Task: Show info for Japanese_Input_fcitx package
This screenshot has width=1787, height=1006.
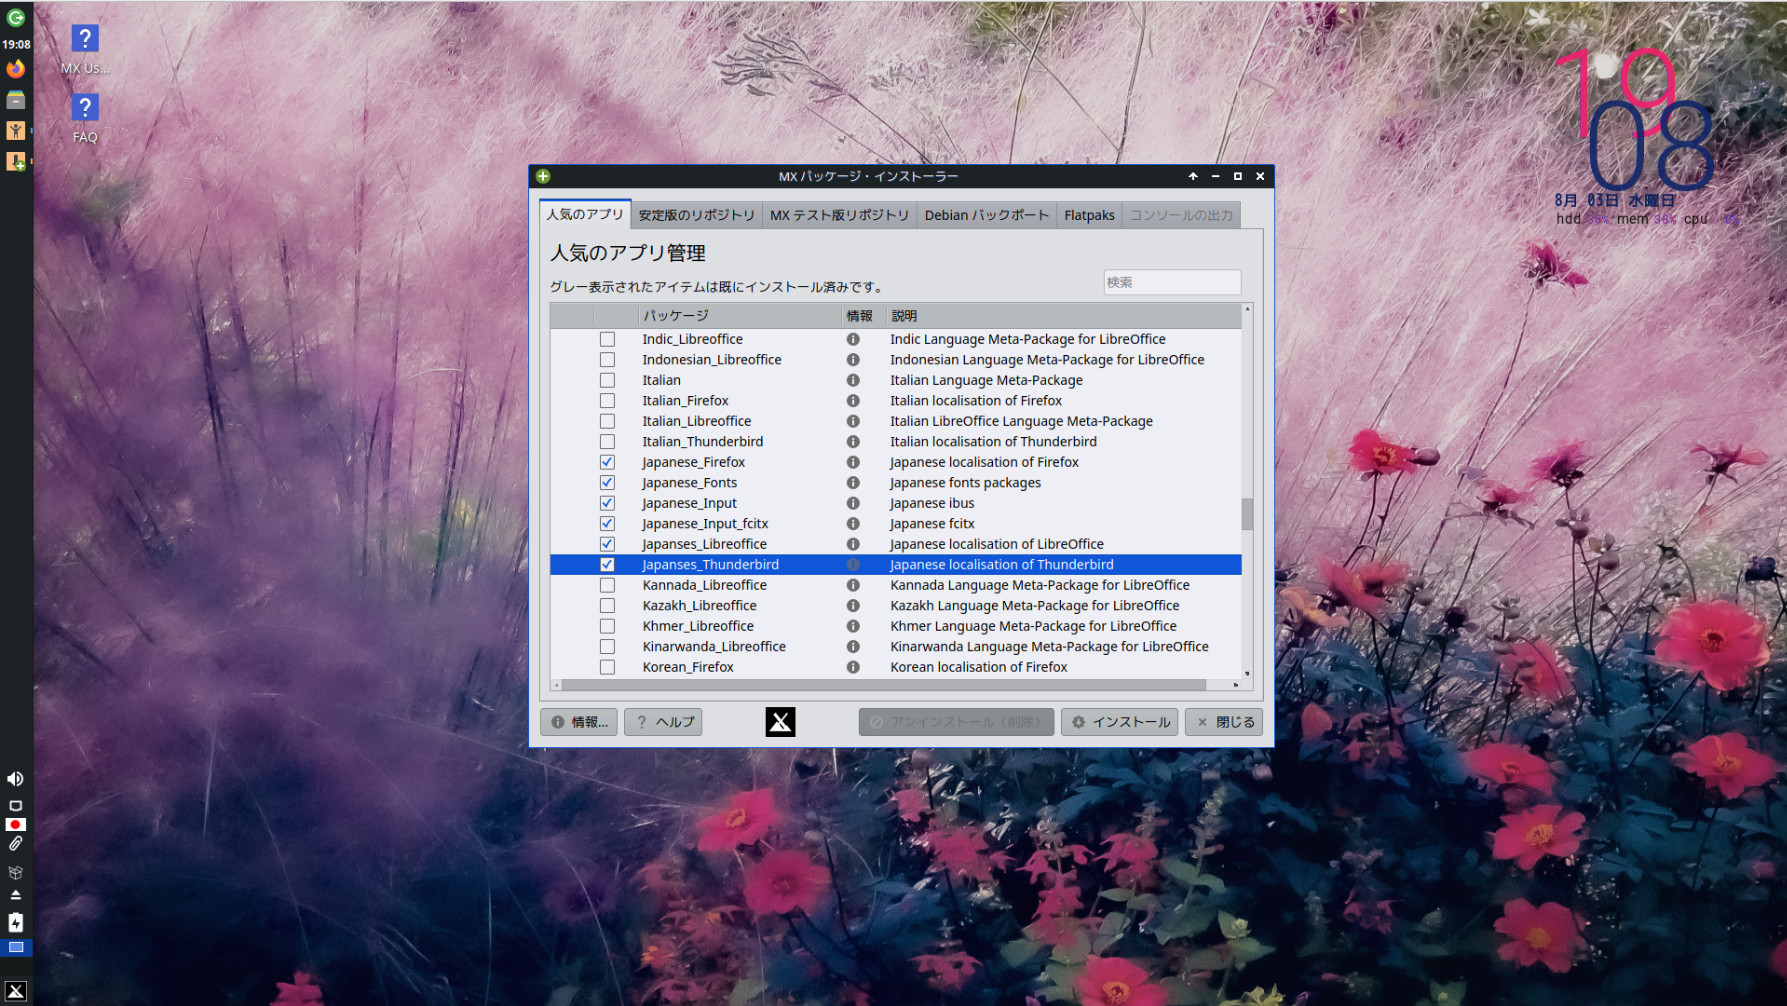Action: point(853,524)
